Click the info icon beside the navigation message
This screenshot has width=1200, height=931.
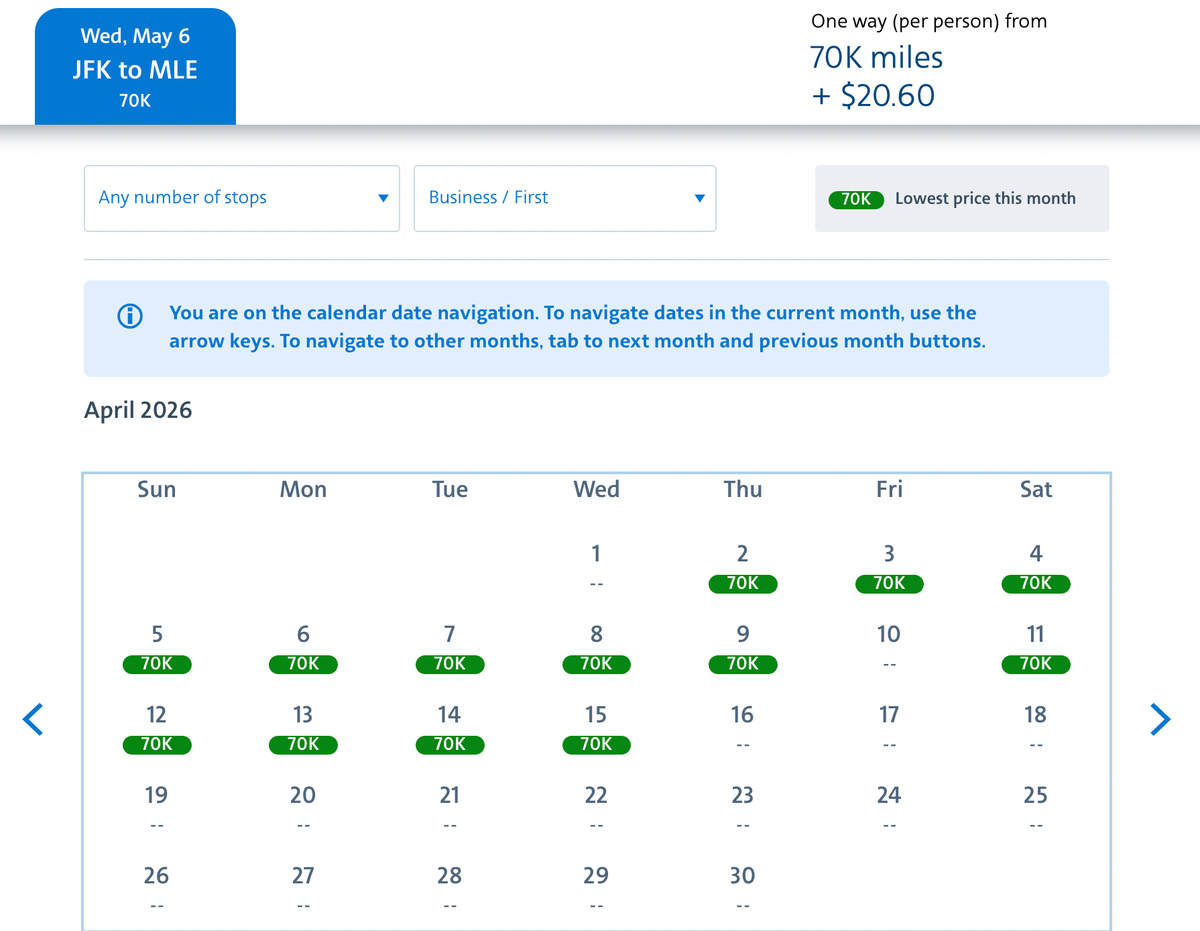click(x=129, y=316)
